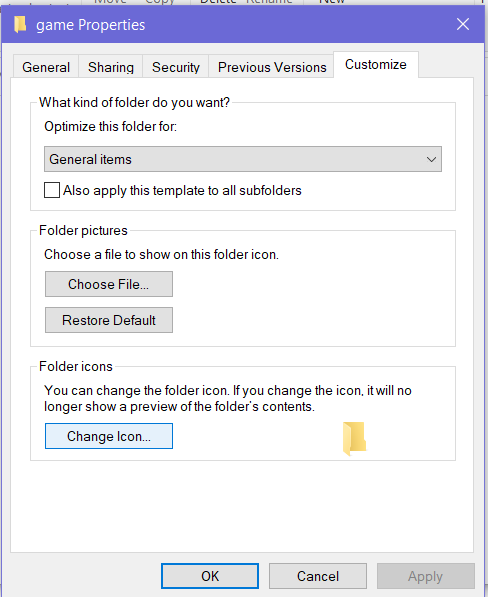Click the Choose File button
Screen dimensions: 488x597
click(109, 284)
